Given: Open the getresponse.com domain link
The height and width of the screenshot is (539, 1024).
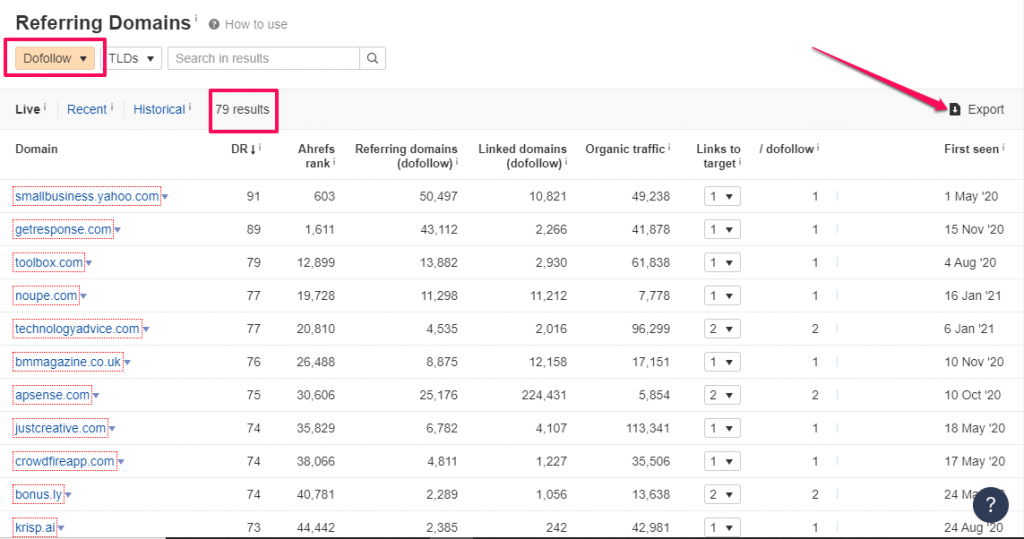Looking at the screenshot, I should (63, 230).
